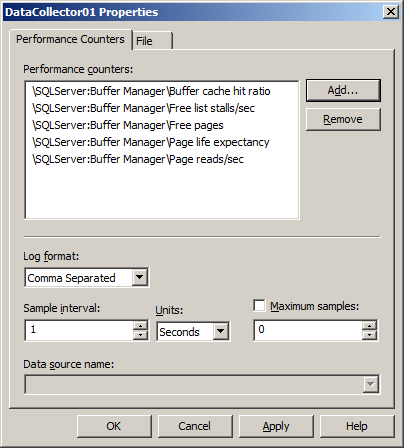Click into the Sample interval field
Screen dimensions: 404x448
79,330
